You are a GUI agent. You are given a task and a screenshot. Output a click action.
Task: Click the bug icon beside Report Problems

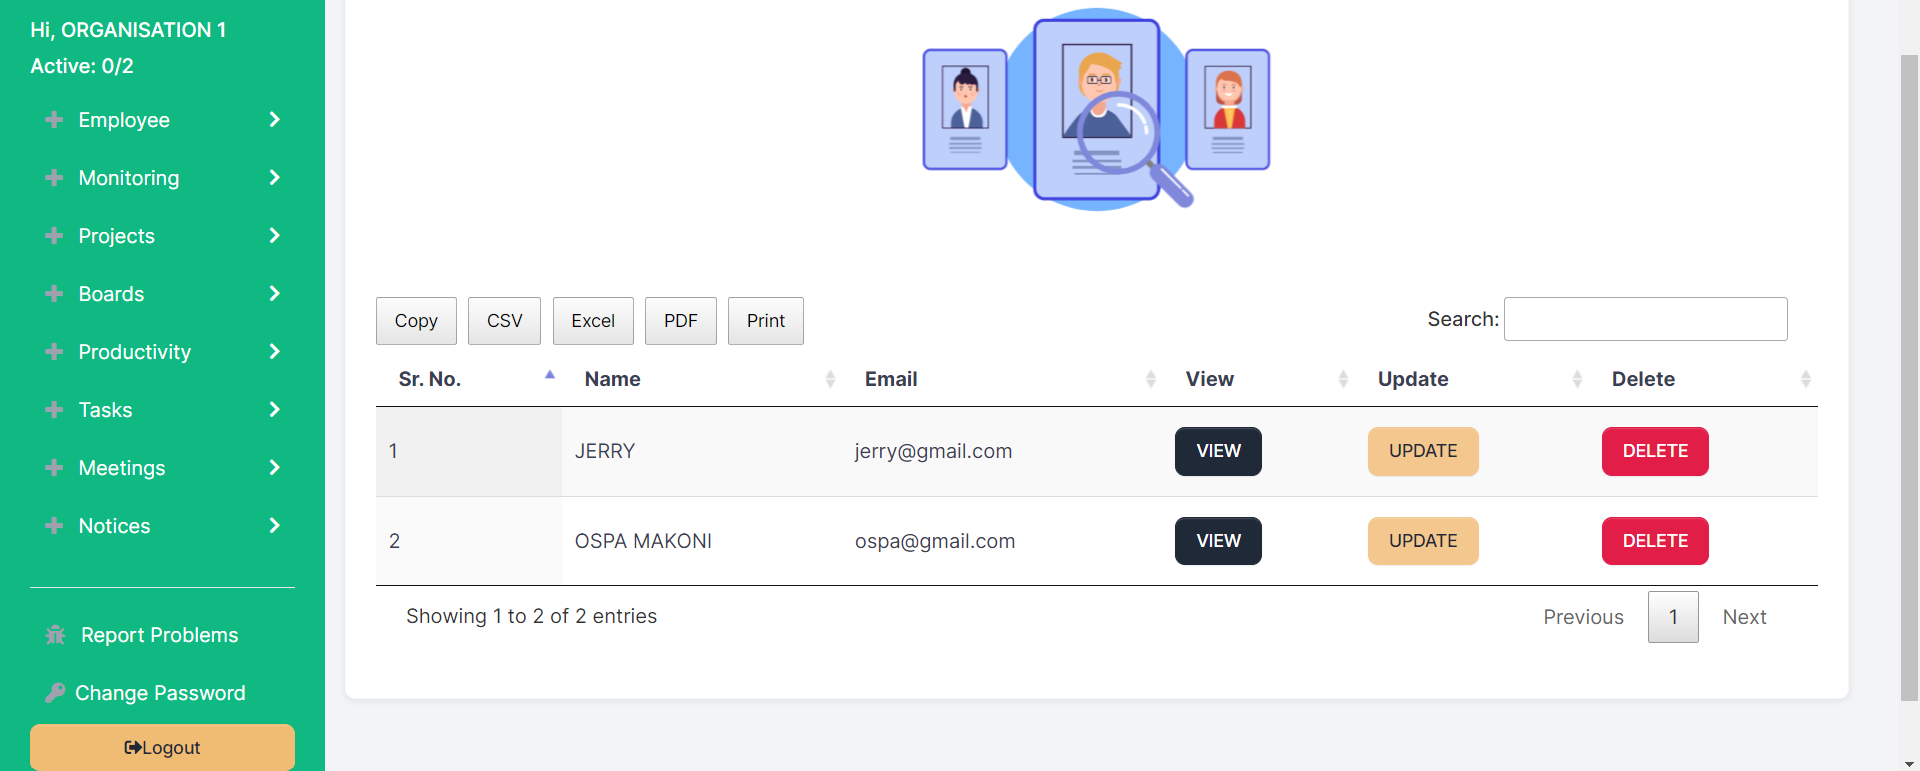pyautogui.click(x=55, y=635)
